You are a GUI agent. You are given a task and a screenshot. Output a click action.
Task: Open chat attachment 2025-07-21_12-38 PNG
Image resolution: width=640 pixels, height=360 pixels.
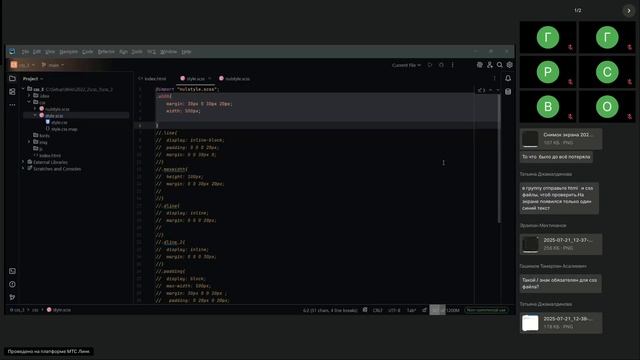tap(561, 322)
